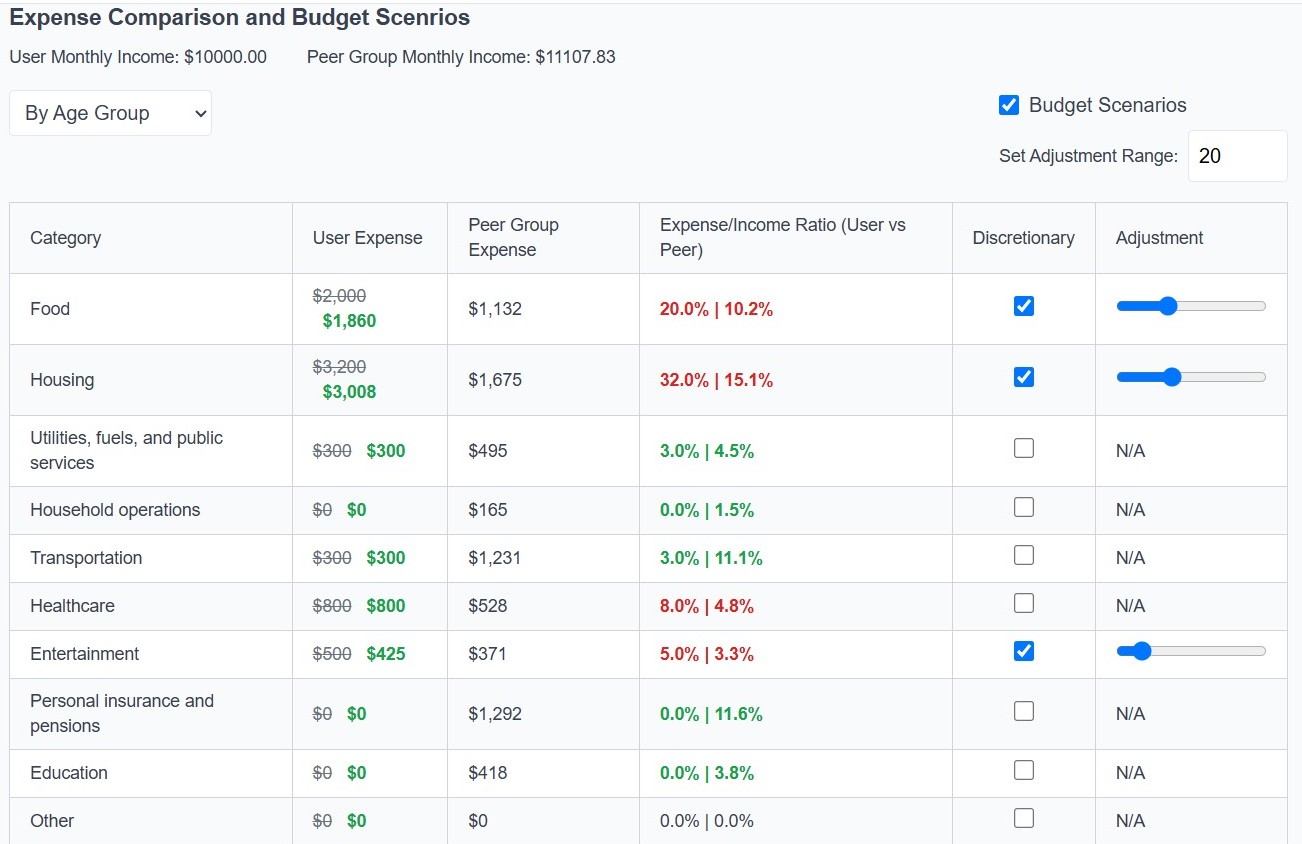
Task: Uncheck the Food discretionary checkbox
Action: pos(1023,306)
